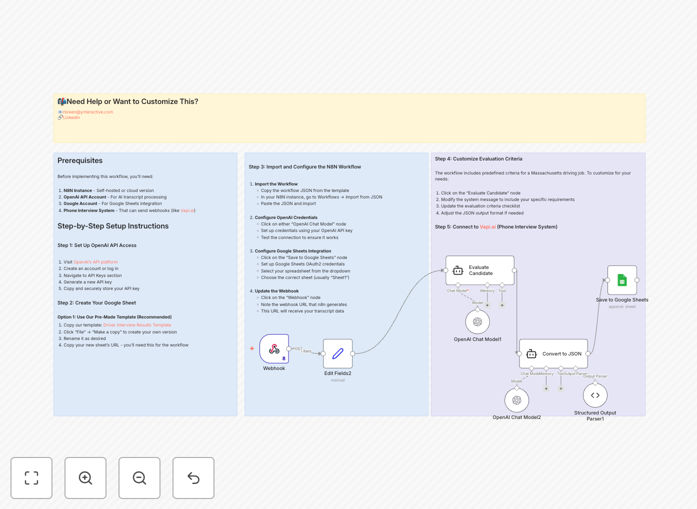The width and height of the screenshot is (697, 509).
Task: Click the 'Google Account' prerequisite line
Action: 112,203
